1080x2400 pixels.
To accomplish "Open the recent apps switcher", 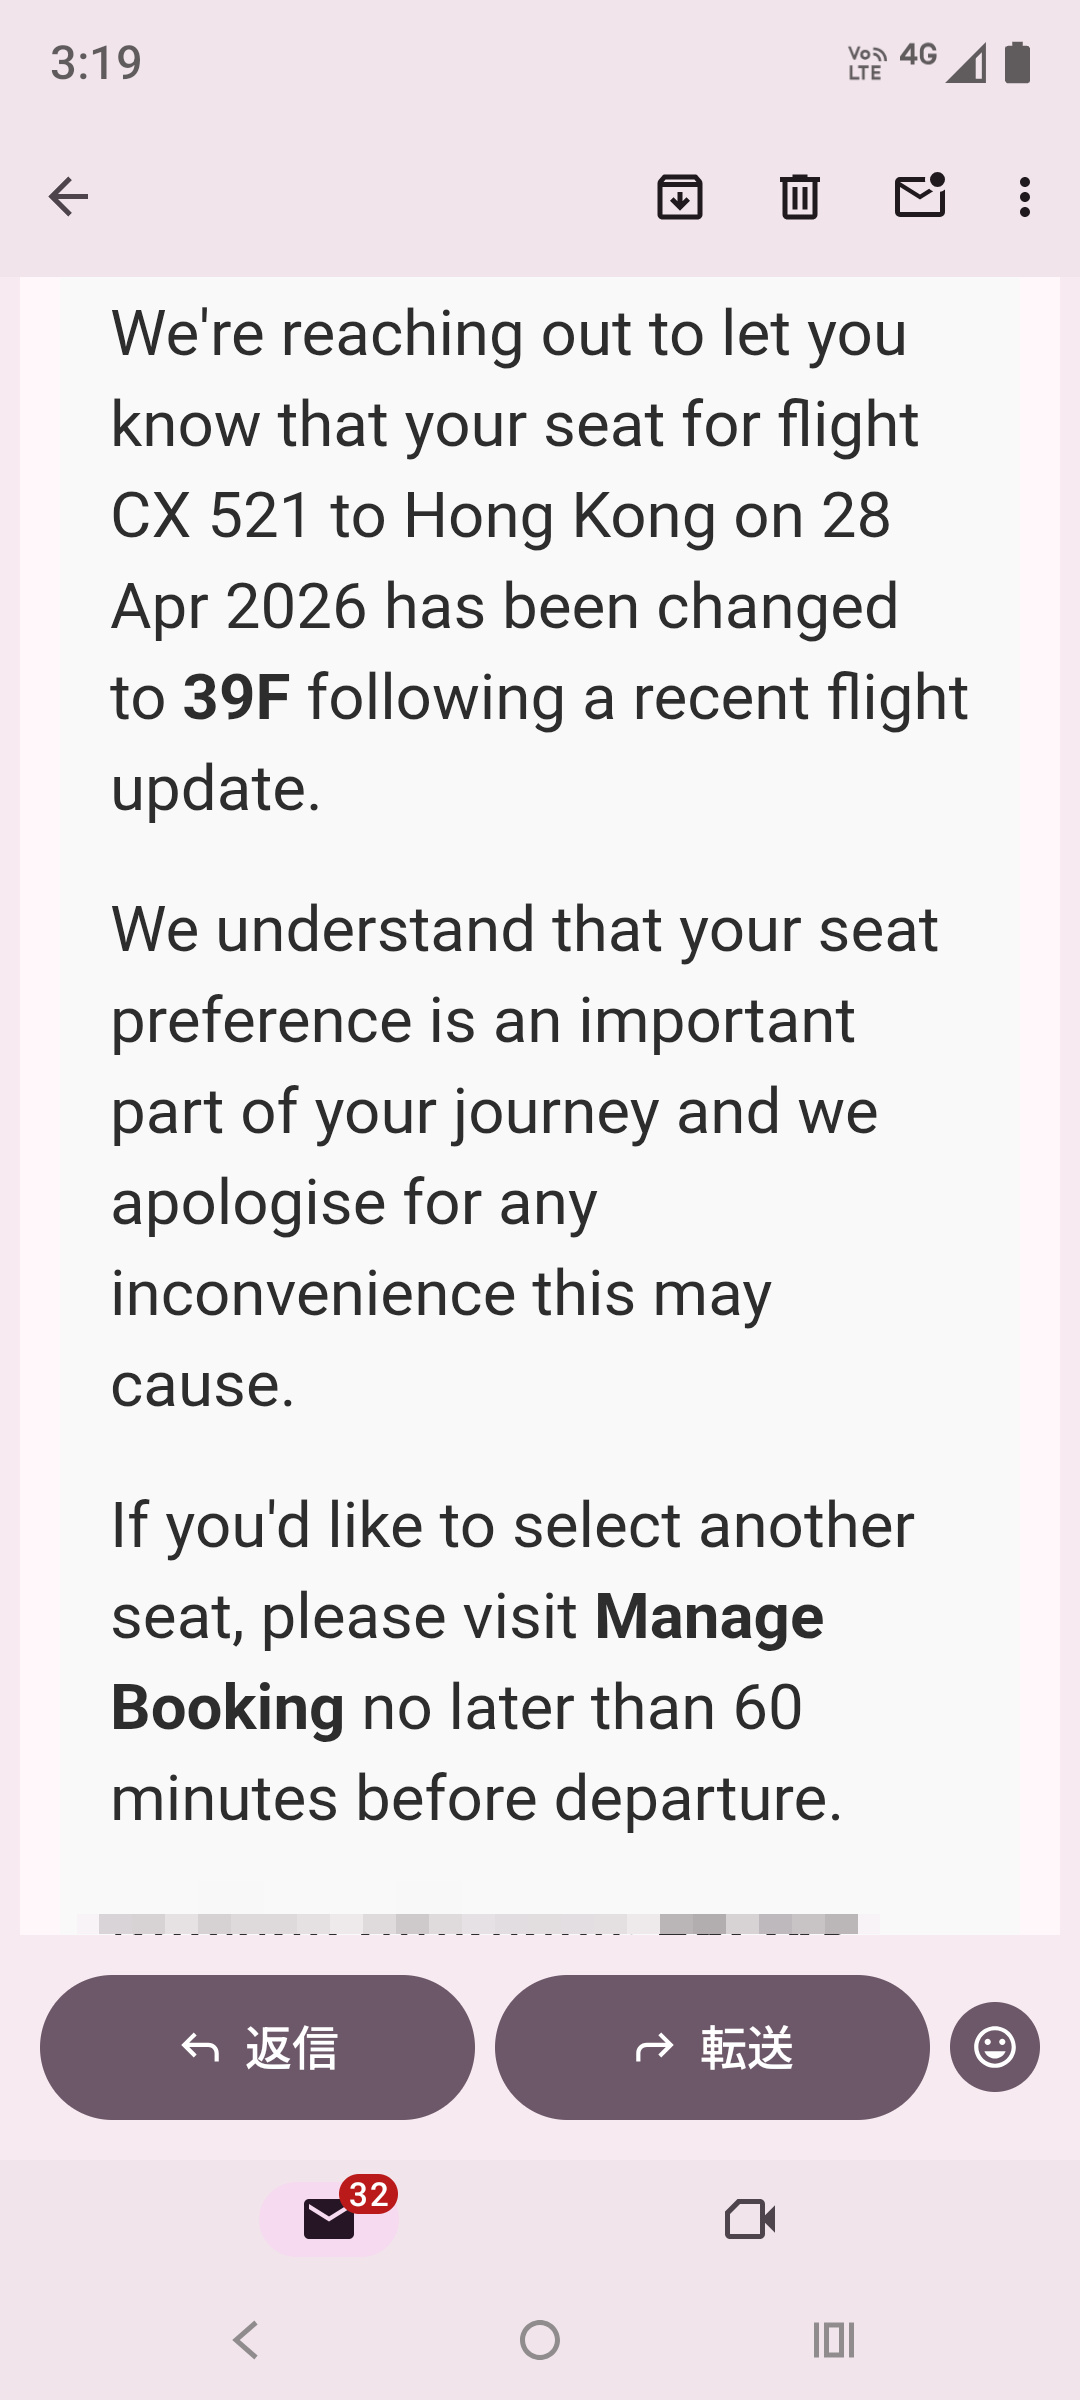I will 833,2340.
